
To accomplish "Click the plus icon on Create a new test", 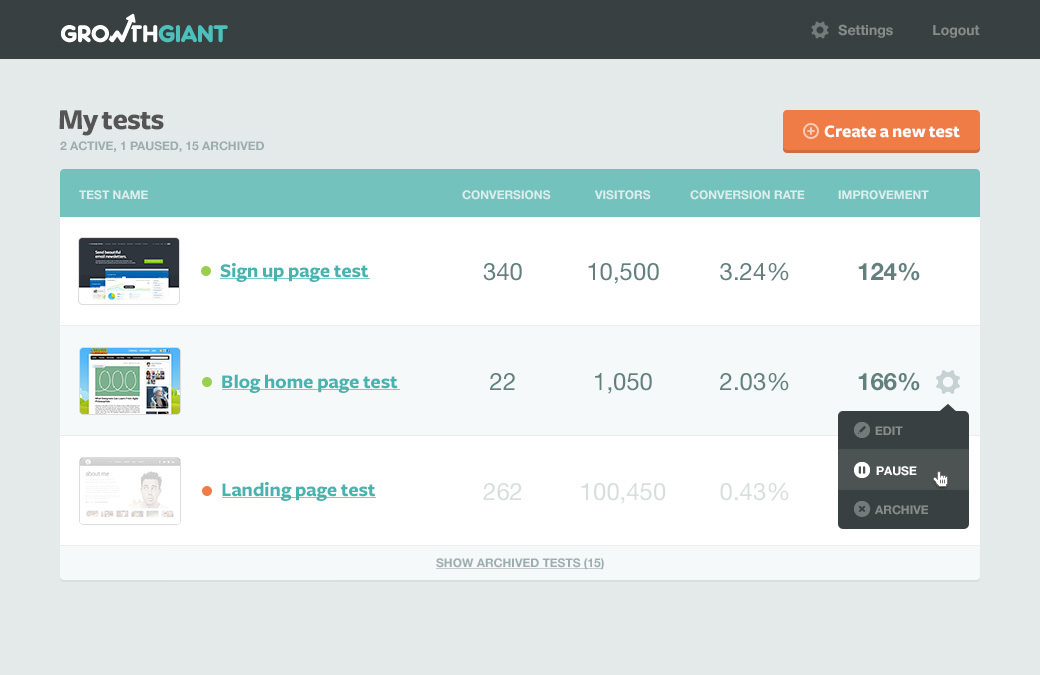I will (811, 131).
